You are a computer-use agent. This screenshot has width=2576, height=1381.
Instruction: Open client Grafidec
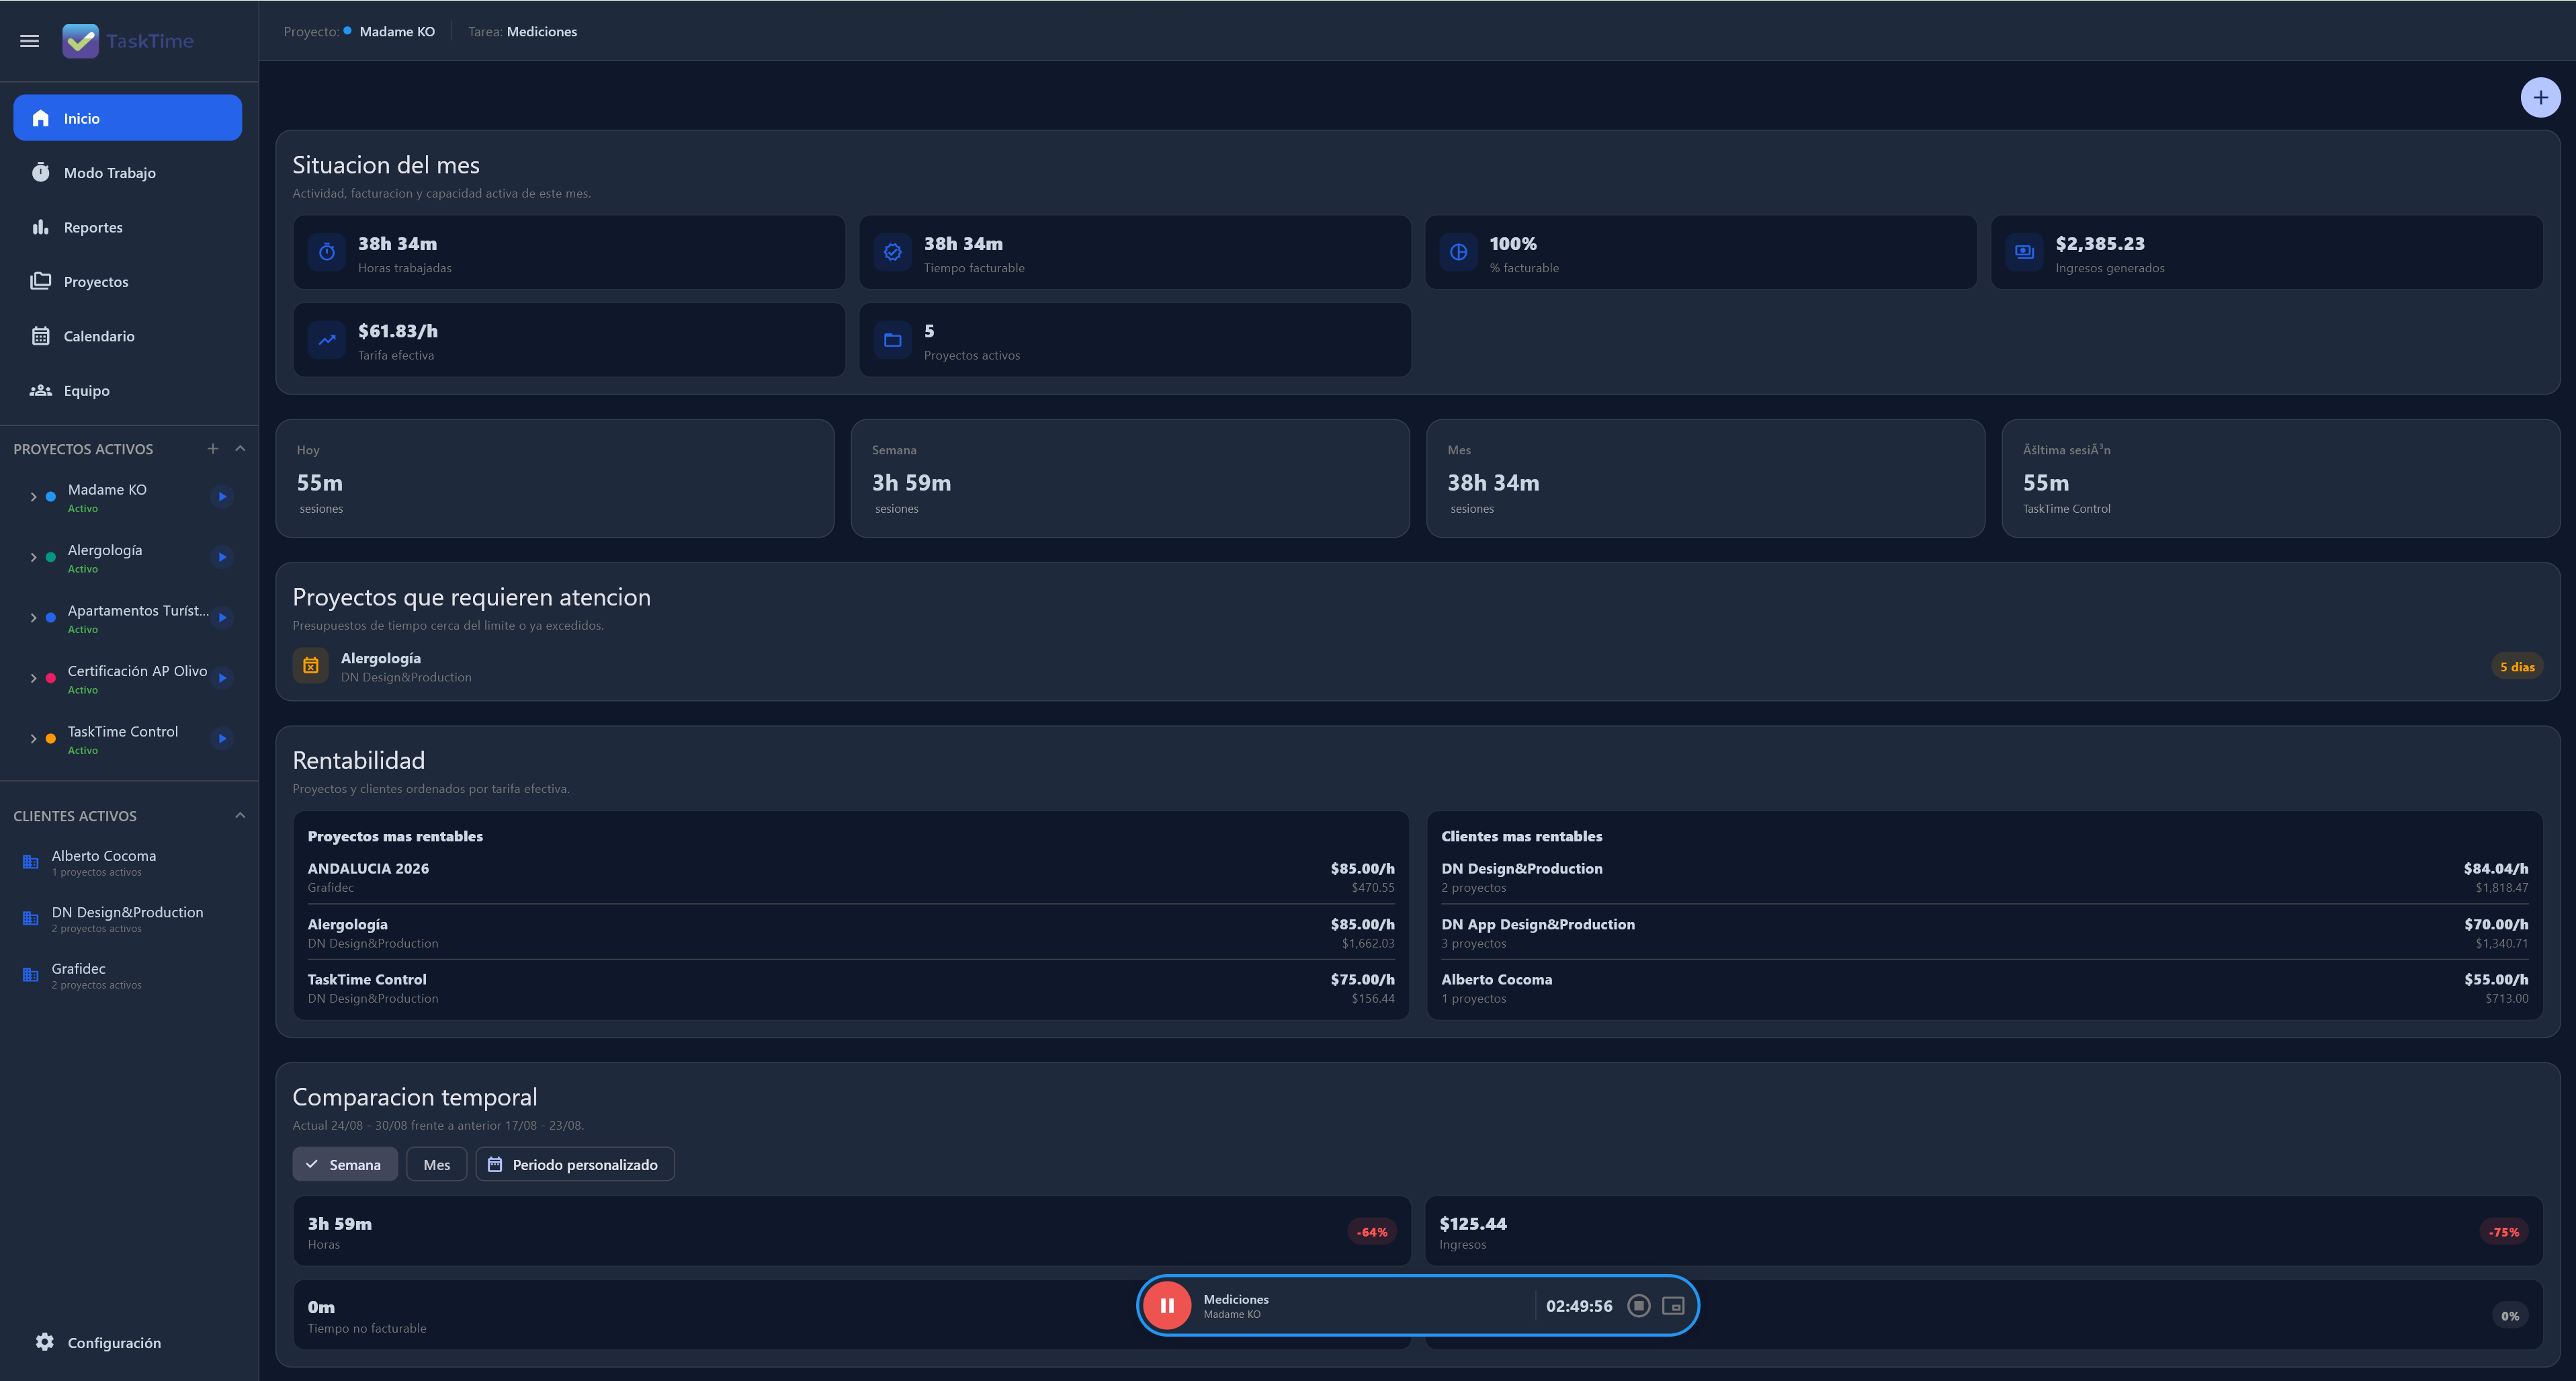tap(127, 976)
